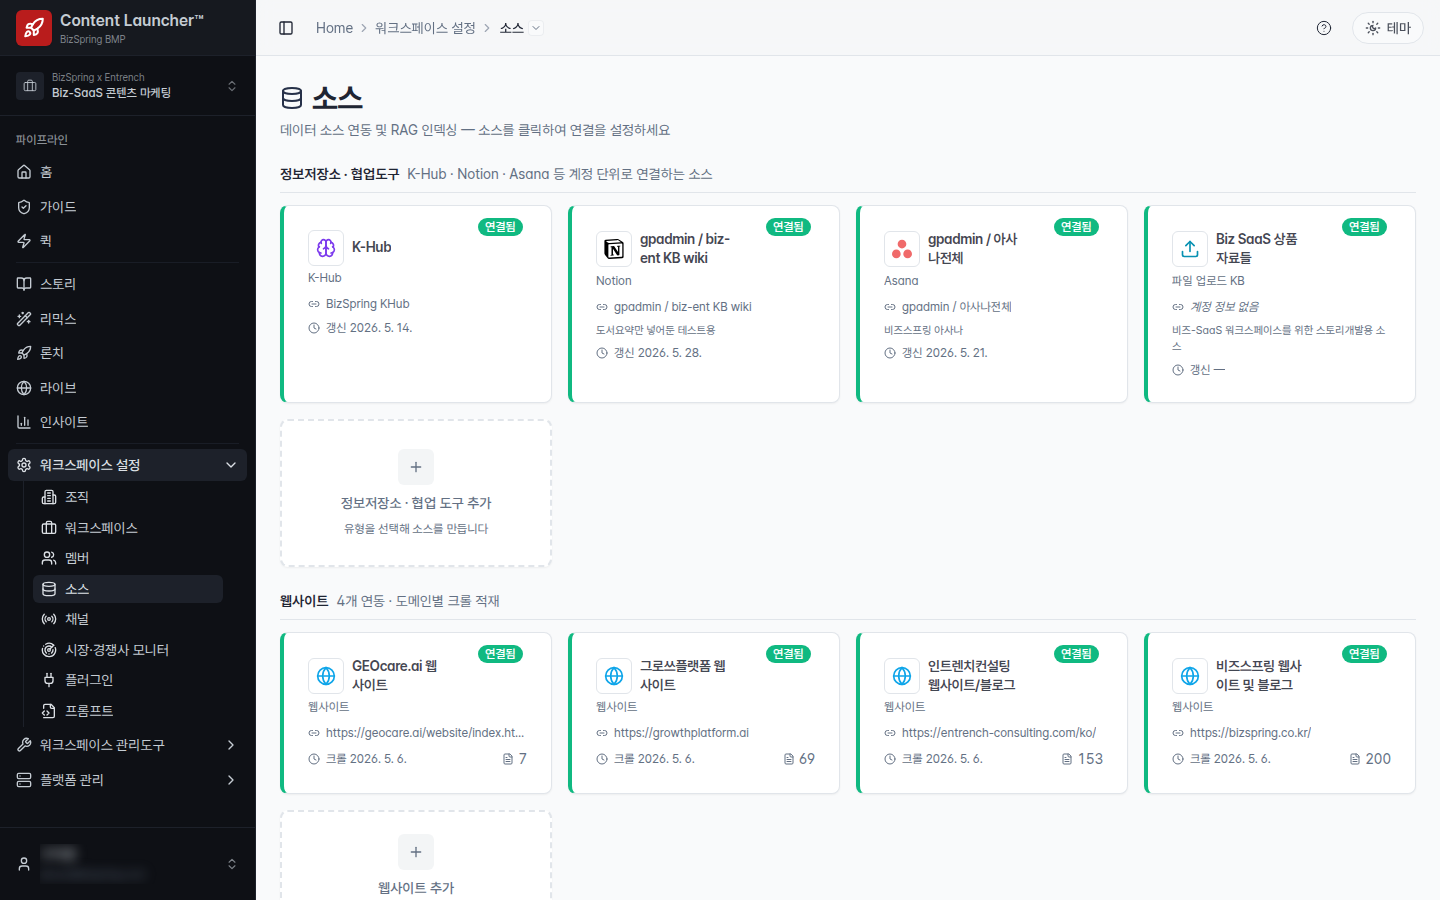This screenshot has height=900, width=1440.
Task: Click the globe icon on 인트렌치컨설팅 card
Action: click(902, 676)
